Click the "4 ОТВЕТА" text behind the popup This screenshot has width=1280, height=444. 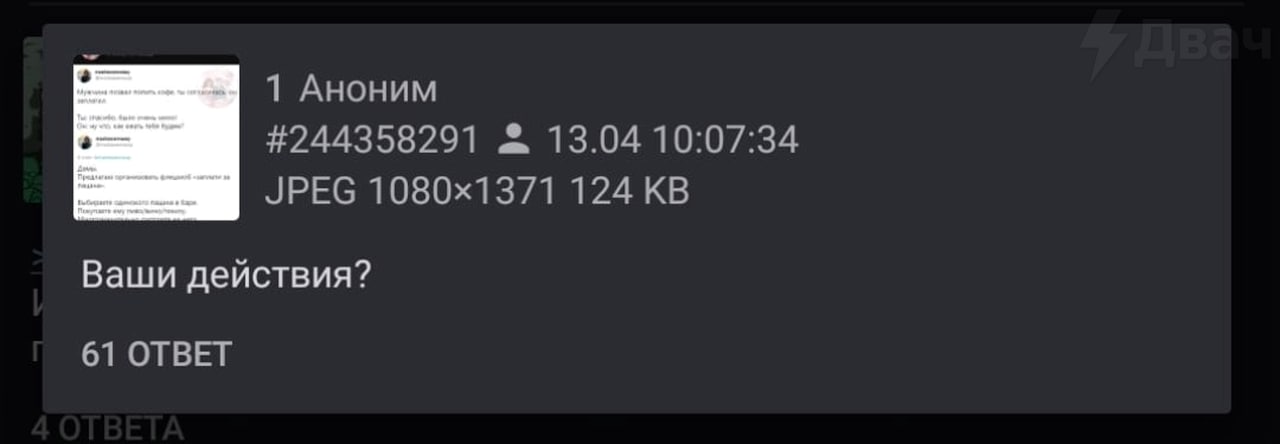107,429
